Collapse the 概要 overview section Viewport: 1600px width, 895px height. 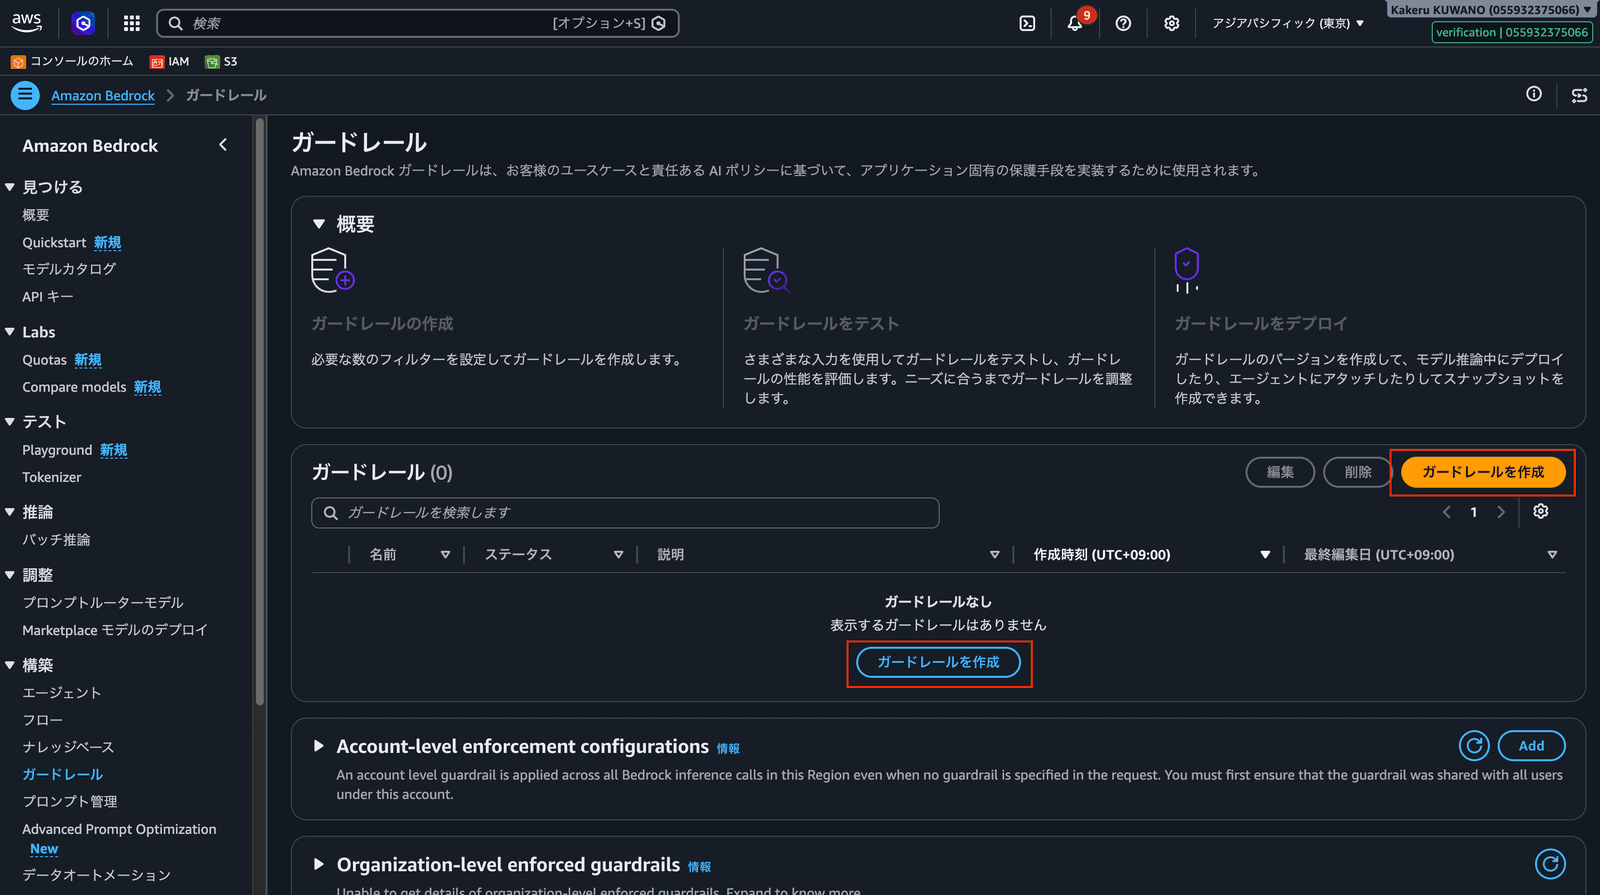pos(319,224)
